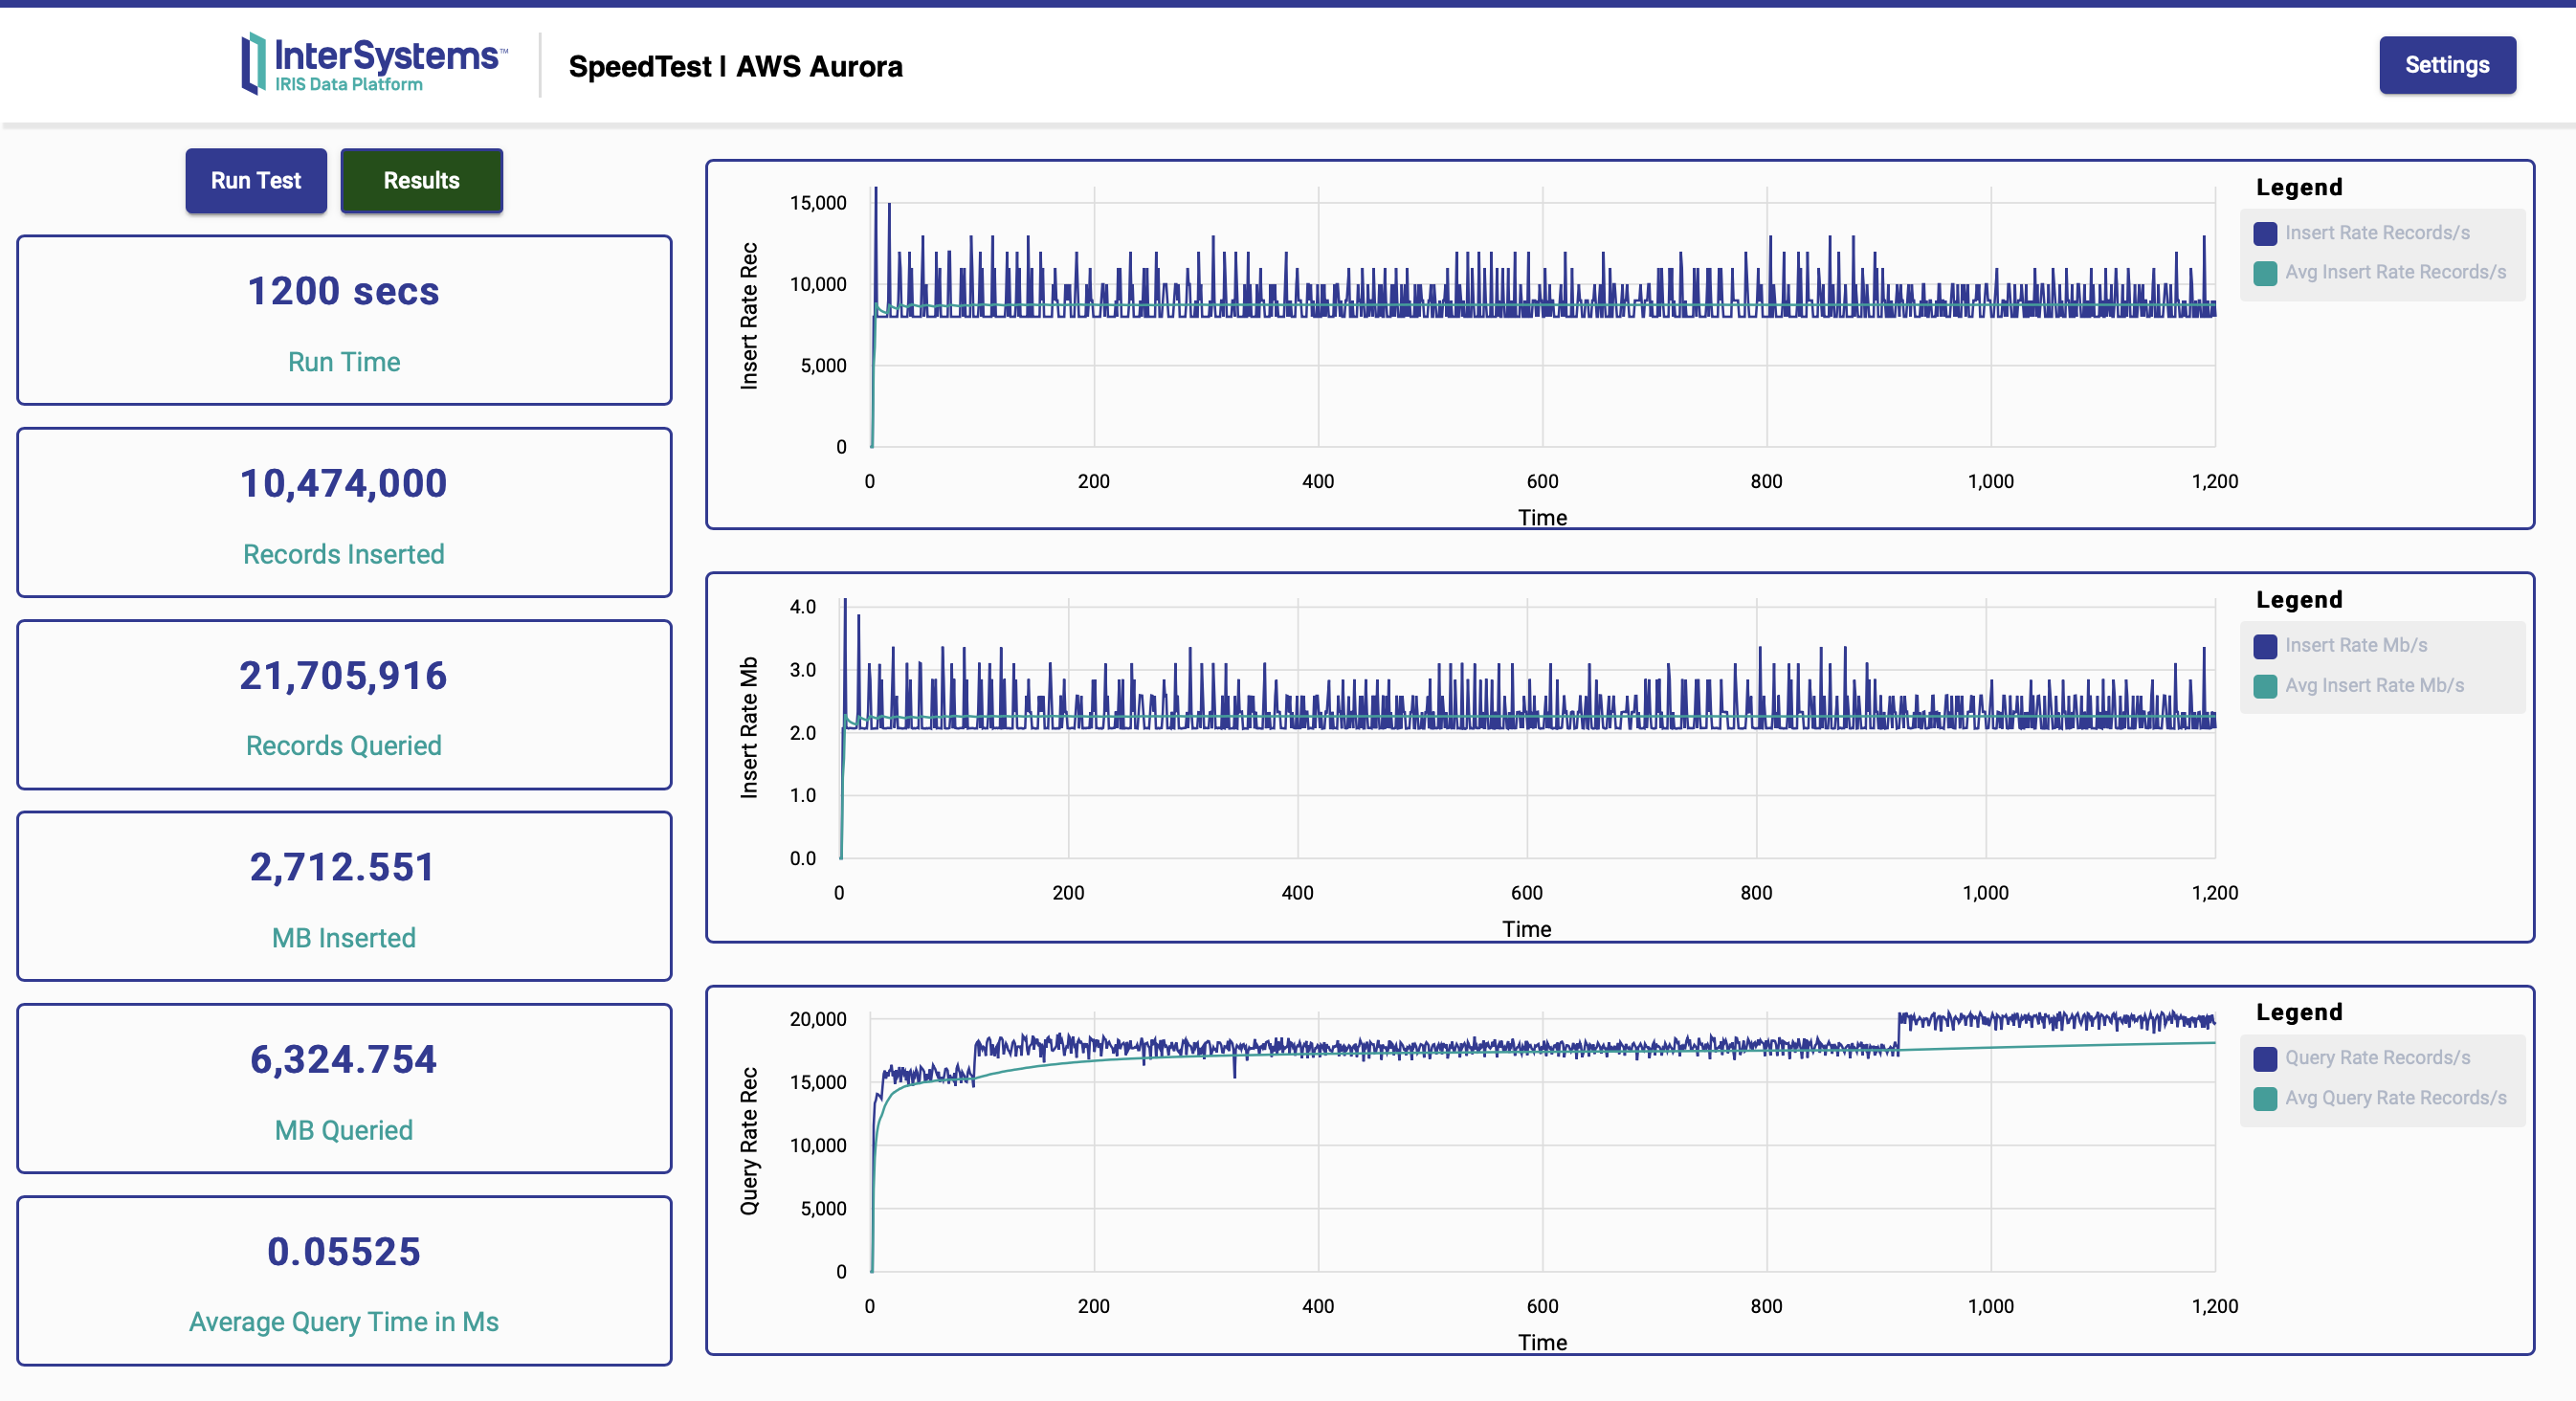Toggle Query Rate Records/s series swatch

click(x=2265, y=1058)
